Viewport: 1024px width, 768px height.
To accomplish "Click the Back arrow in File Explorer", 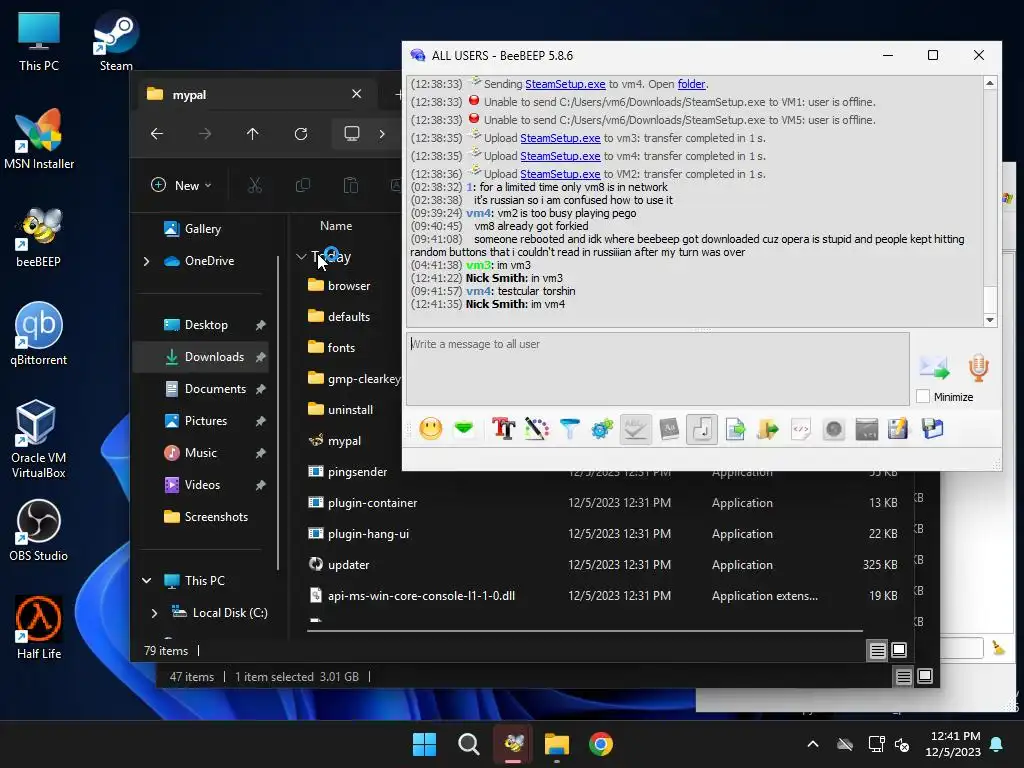I will [157, 134].
